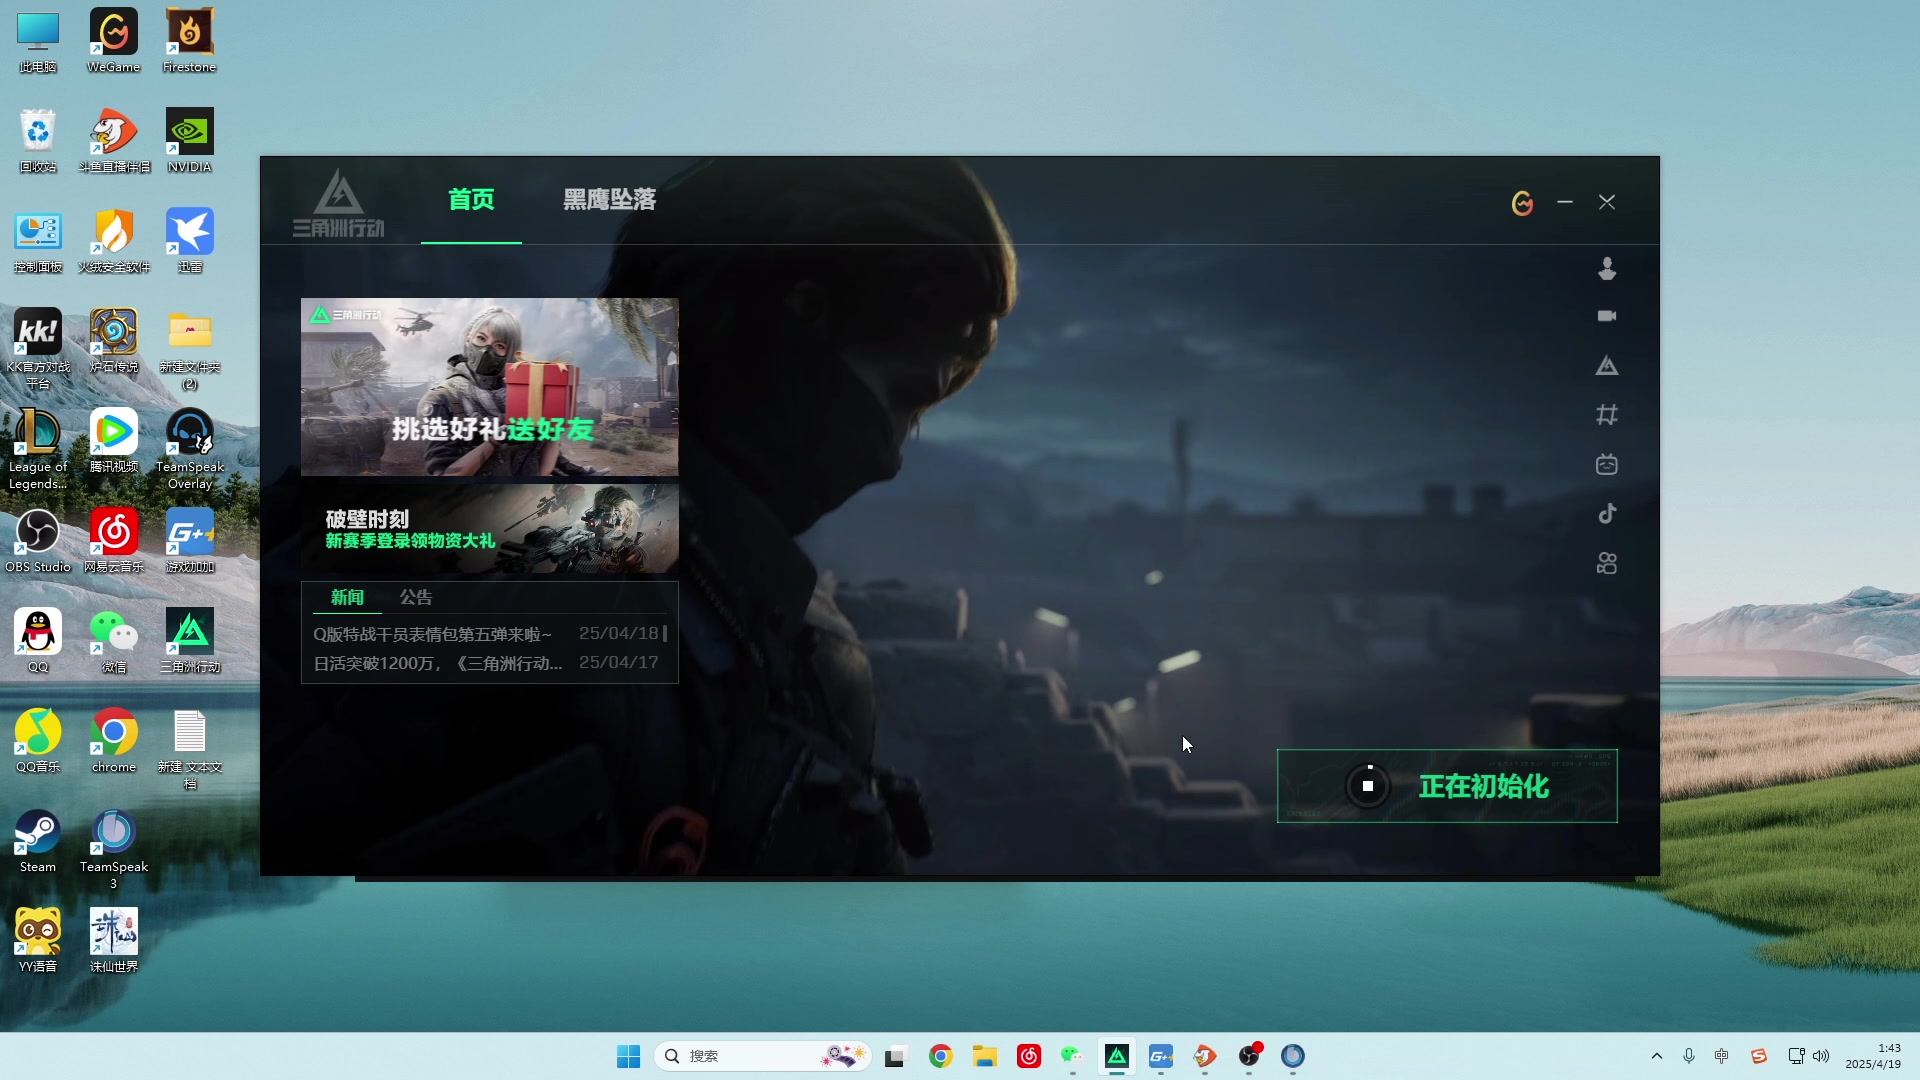Select YY语音 desktop icon
1920x1080 pixels.
[38, 941]
